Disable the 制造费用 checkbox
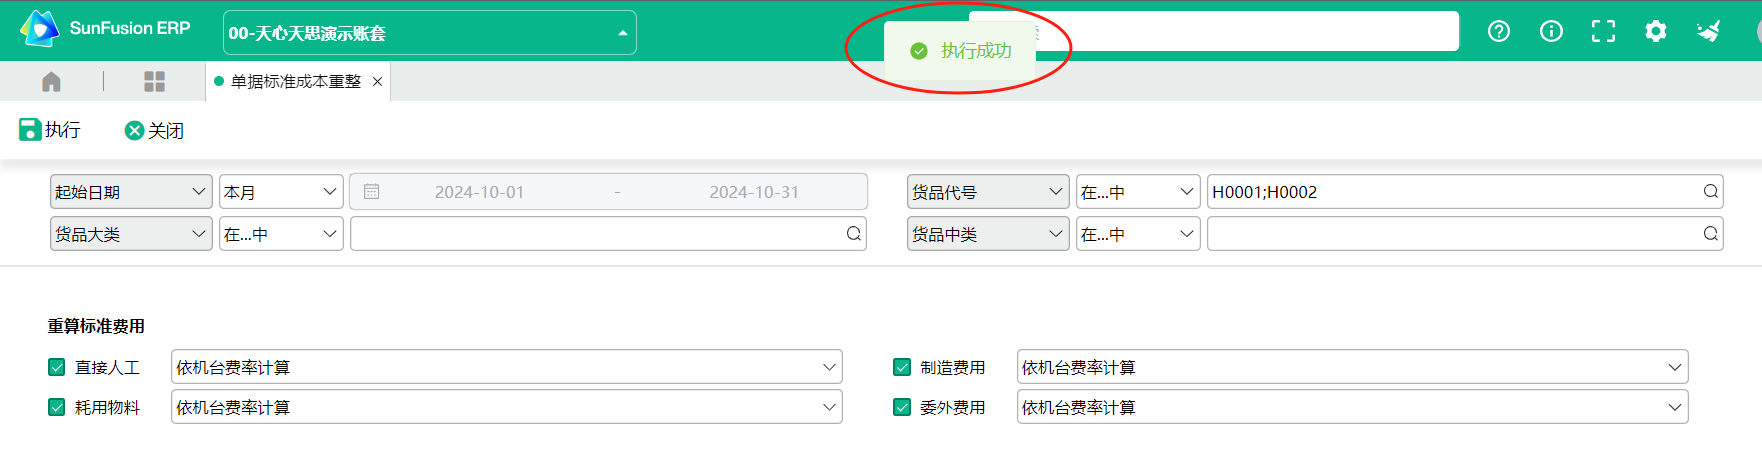 click(x=902, y=367)
